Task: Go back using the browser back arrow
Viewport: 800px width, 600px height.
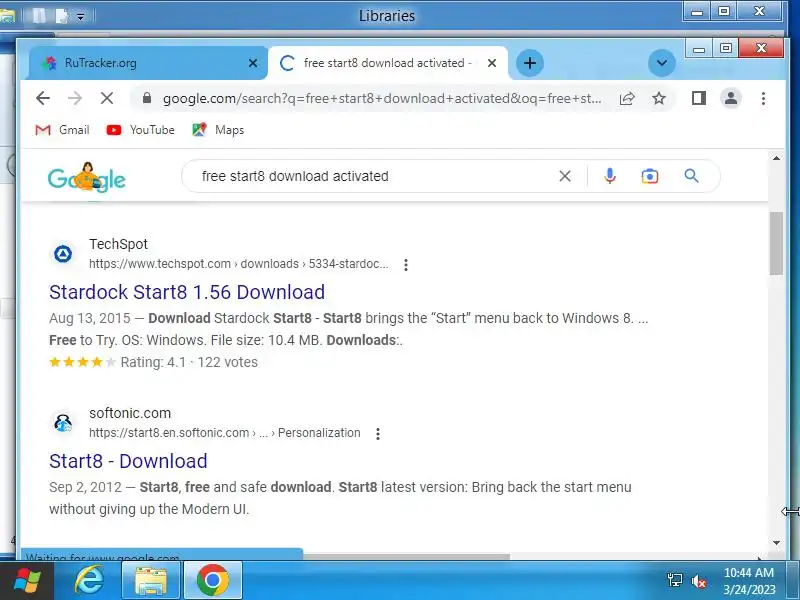Action: [43, 98]
